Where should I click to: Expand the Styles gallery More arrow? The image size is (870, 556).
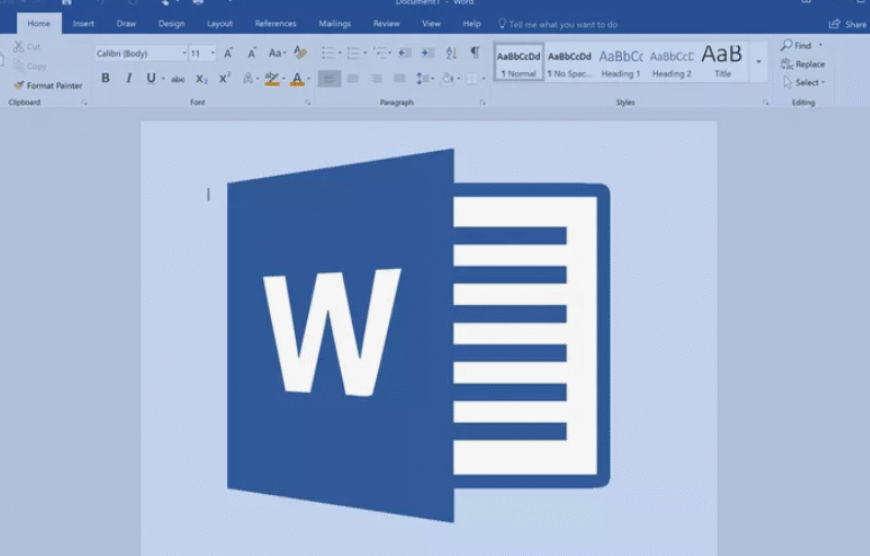click(758, 62)
